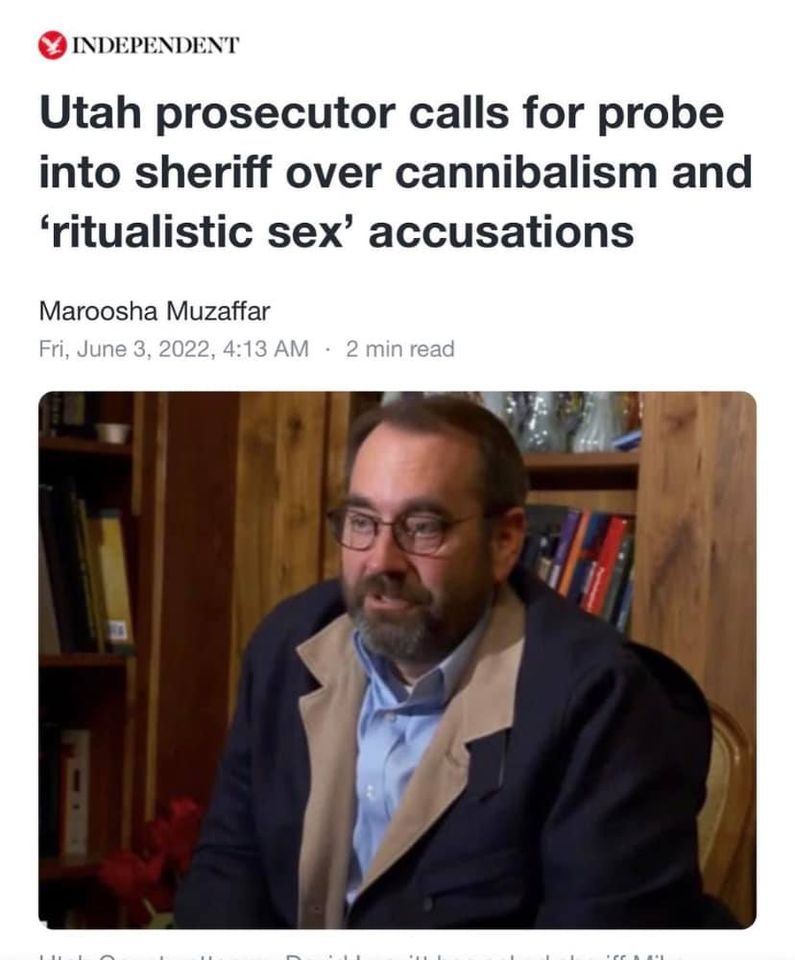Open author Maroosha Muzaffar's profile

click(x=154, y=311)
